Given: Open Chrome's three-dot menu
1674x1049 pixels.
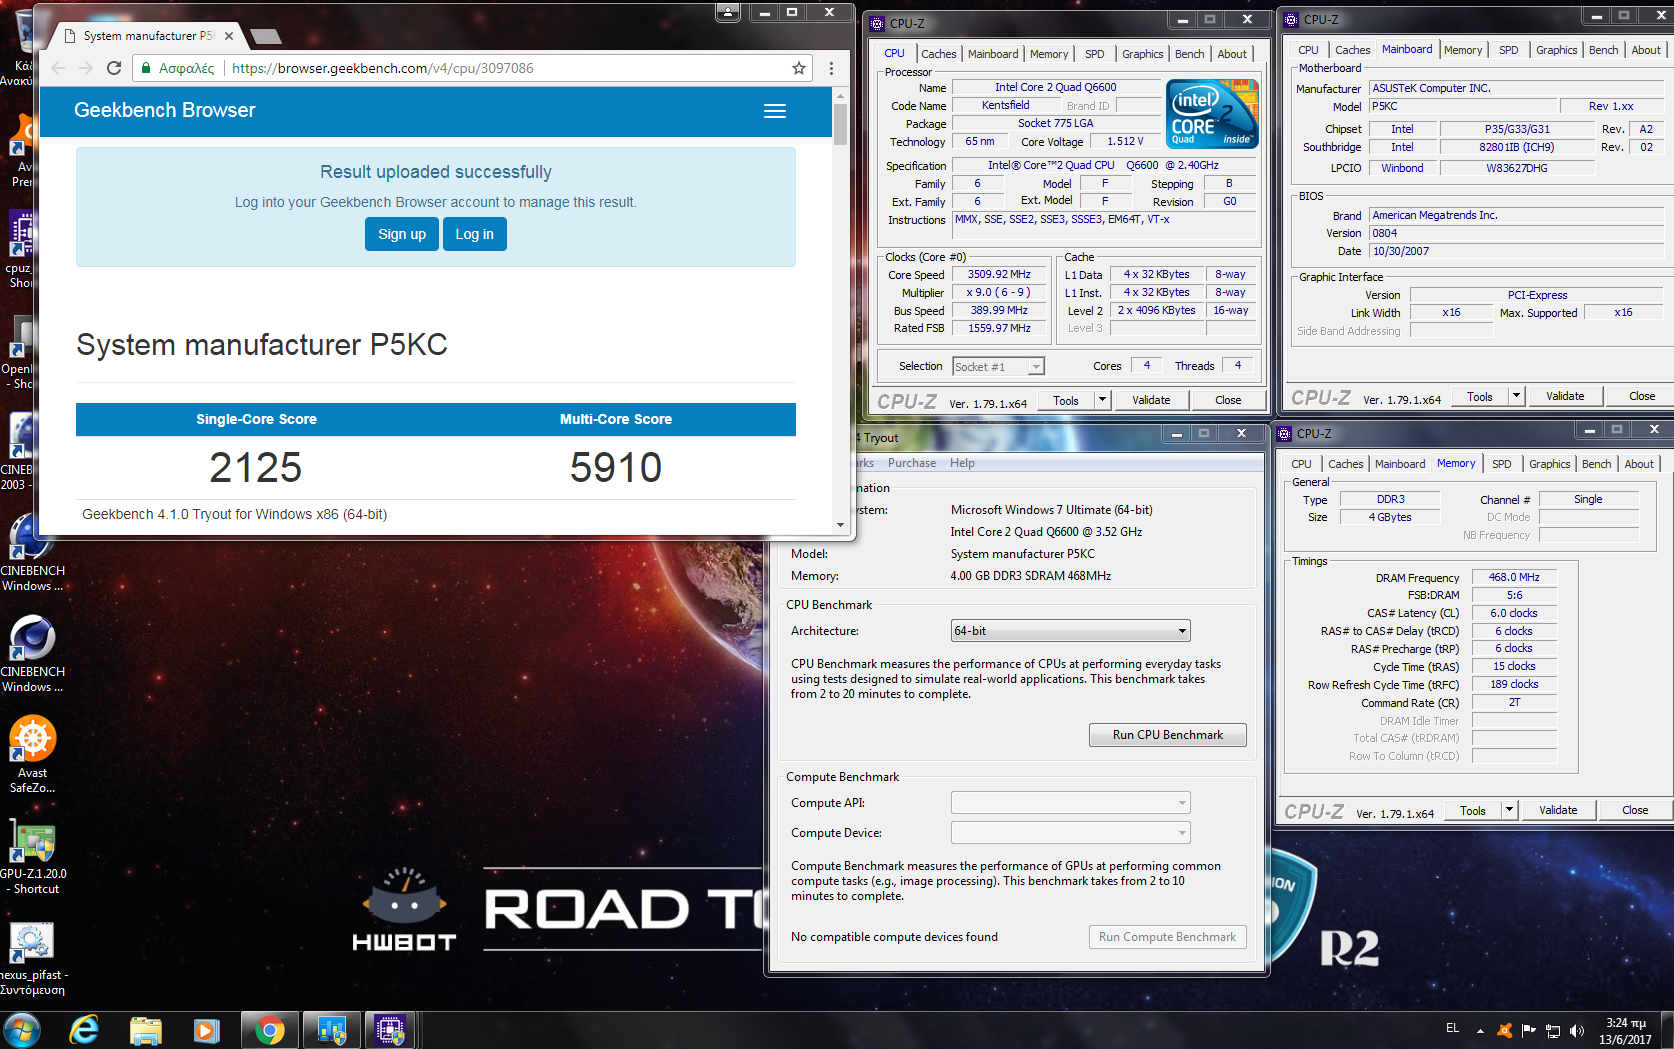Looking at the screenshot, I should [x=831, y=68].
